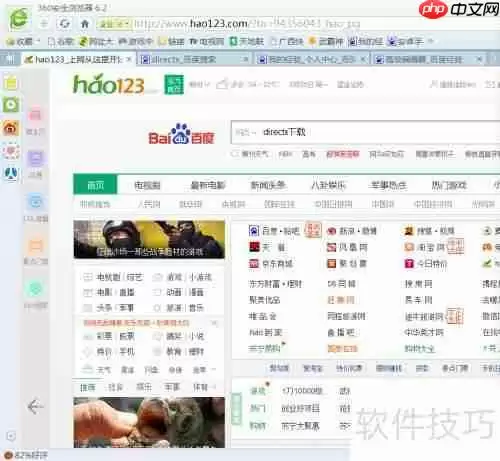Open the site security badge dropdown in address bar

(114, 24)
